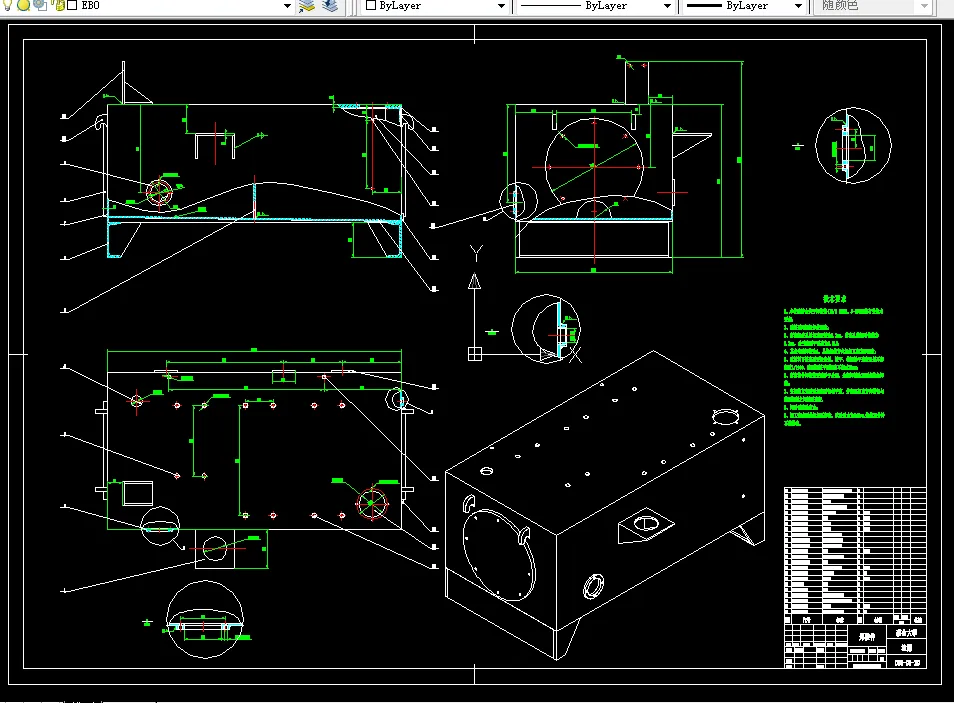The image size is (954, 703).
Task: Click the EBO layer color square
Action: pos(72,5)
